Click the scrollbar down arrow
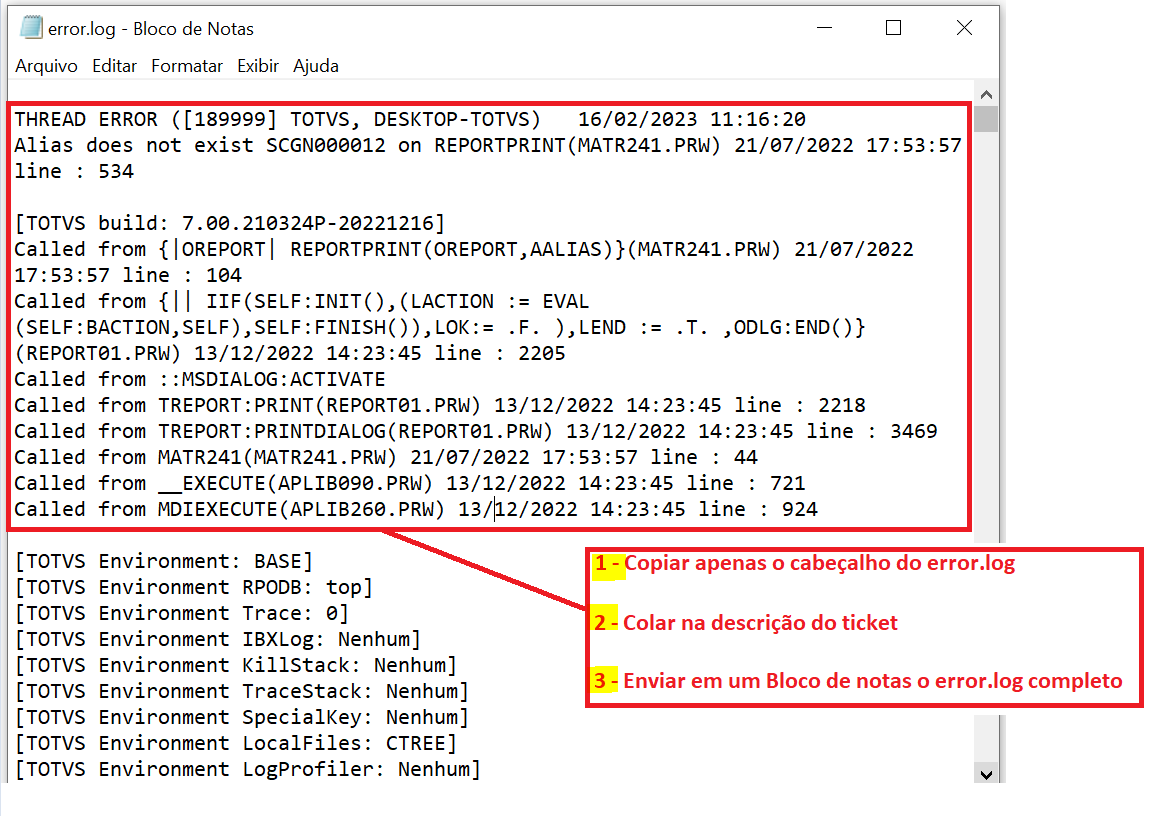The image size is (1154, 816). [986, 774]
